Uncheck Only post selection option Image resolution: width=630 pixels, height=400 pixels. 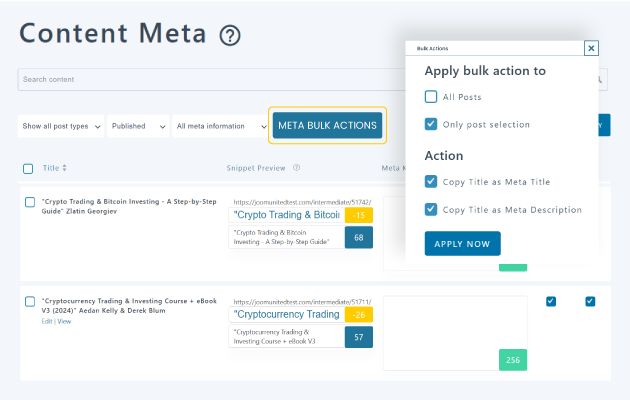pyautogui.click(x=431, y=124)
